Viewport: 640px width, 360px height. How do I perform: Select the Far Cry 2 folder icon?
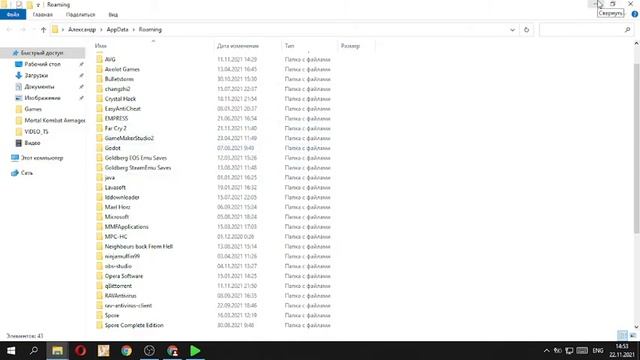[x=100, y=128]
